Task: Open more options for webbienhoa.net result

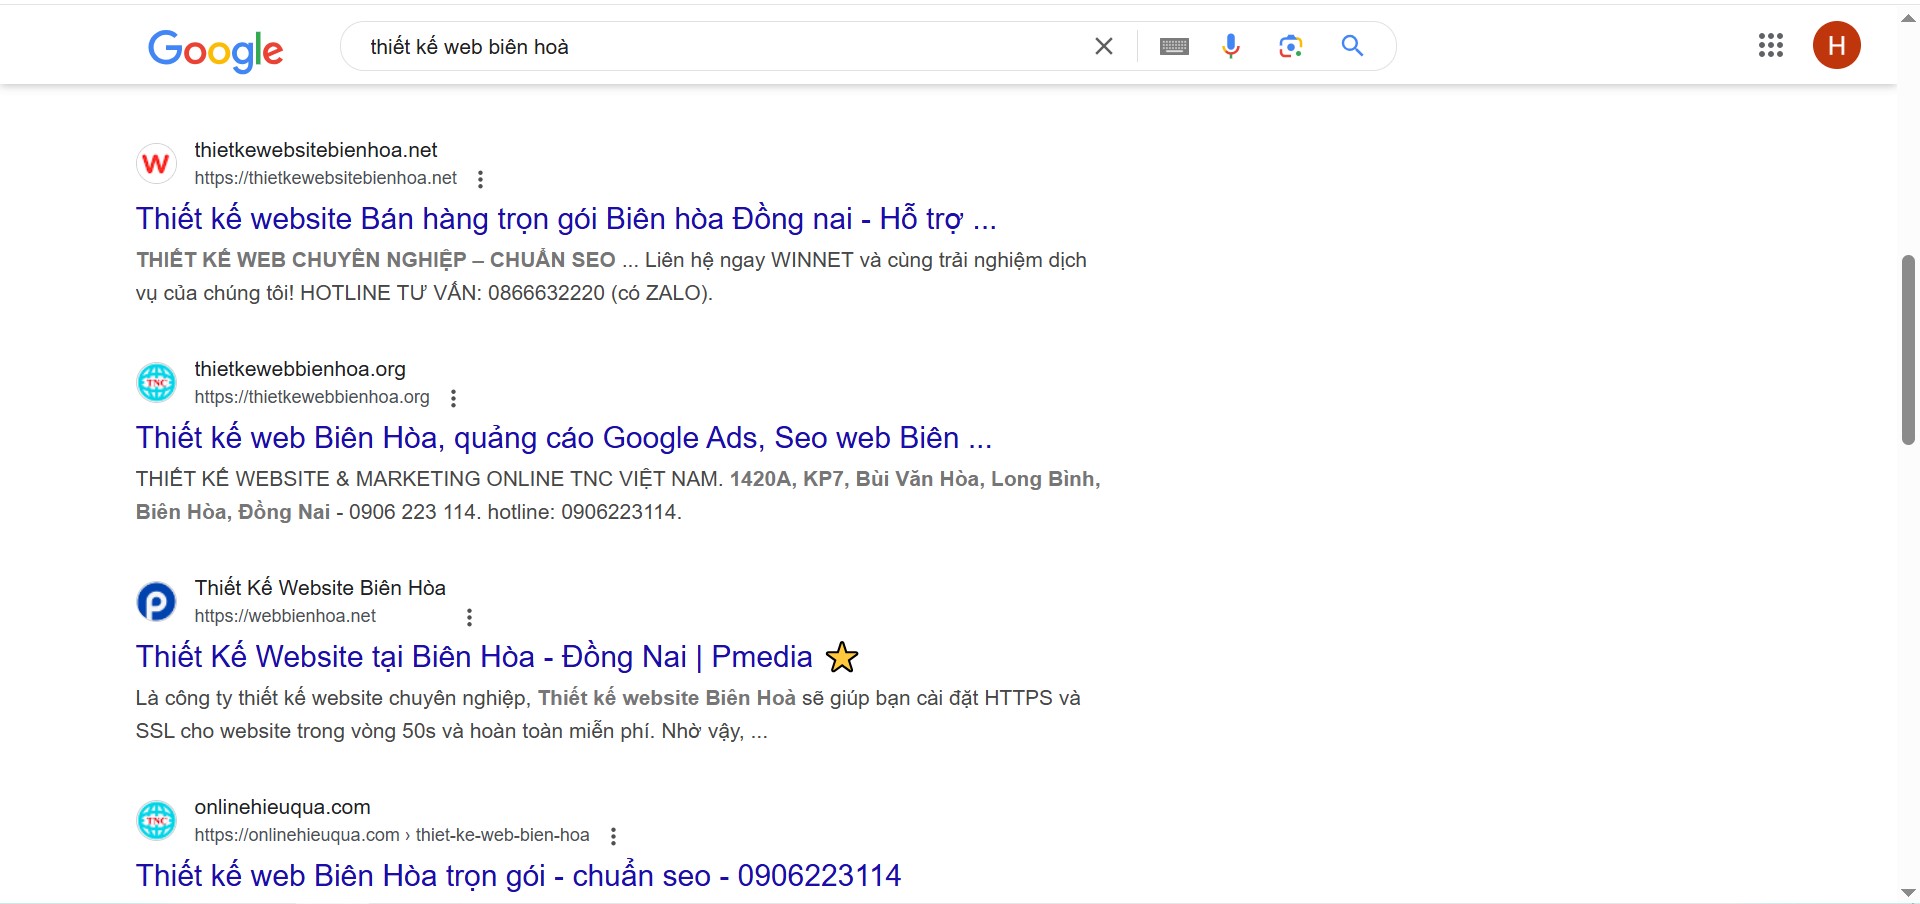Action: click(469, 617)
